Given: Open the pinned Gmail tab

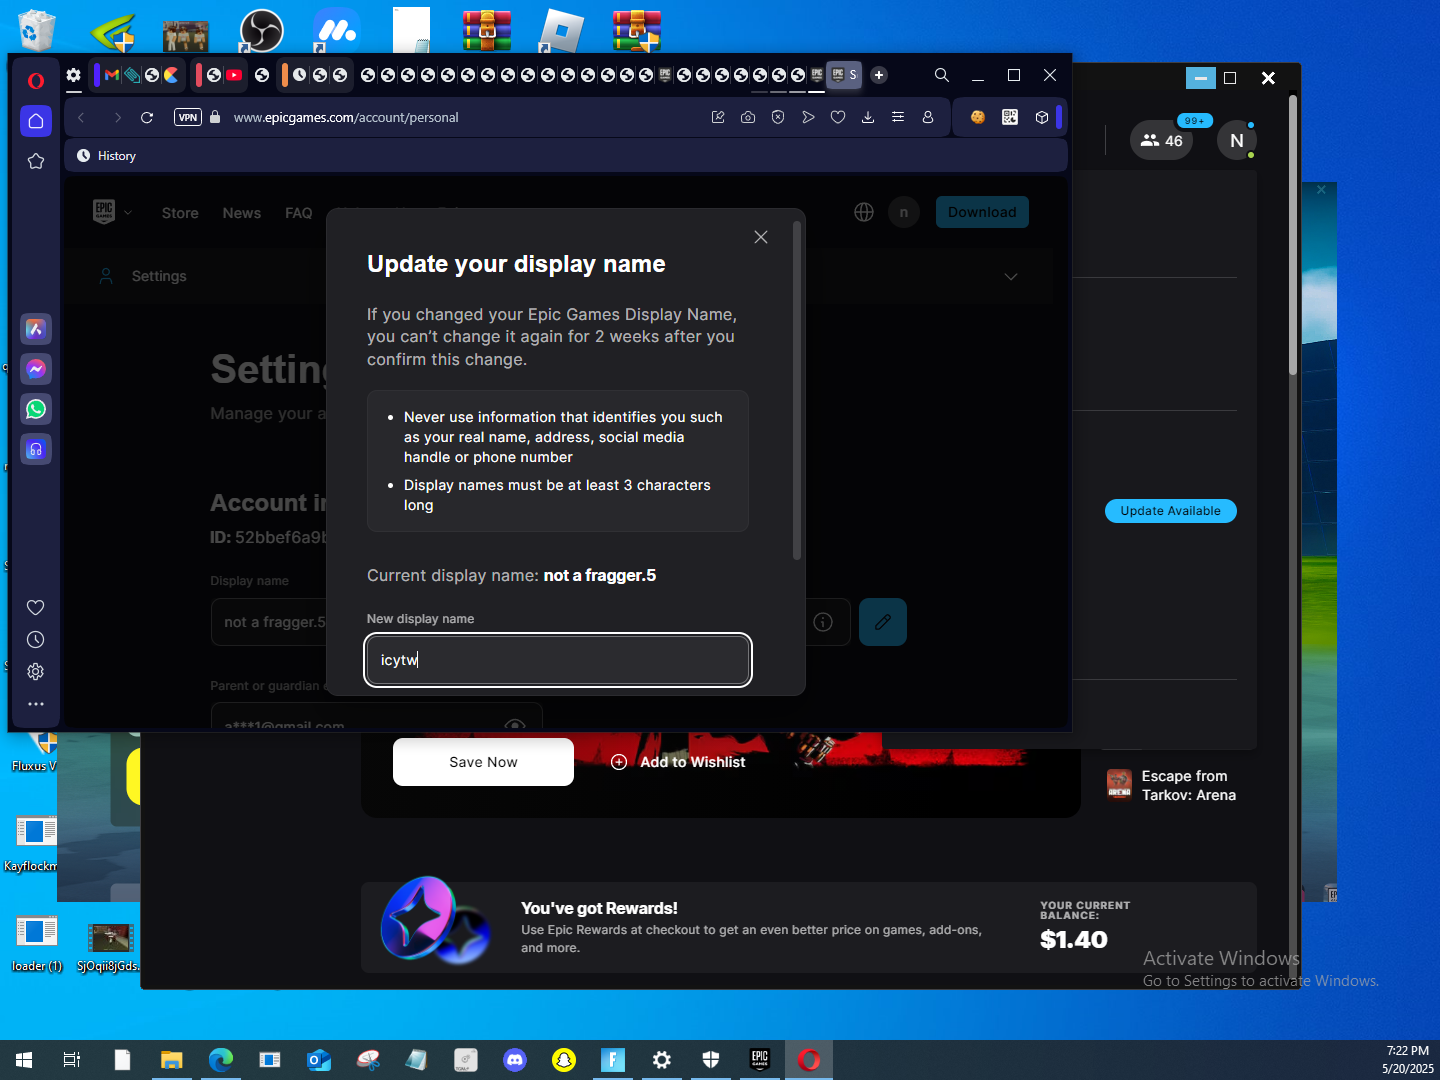Looking at the screenshot, I should pos(112,75).
